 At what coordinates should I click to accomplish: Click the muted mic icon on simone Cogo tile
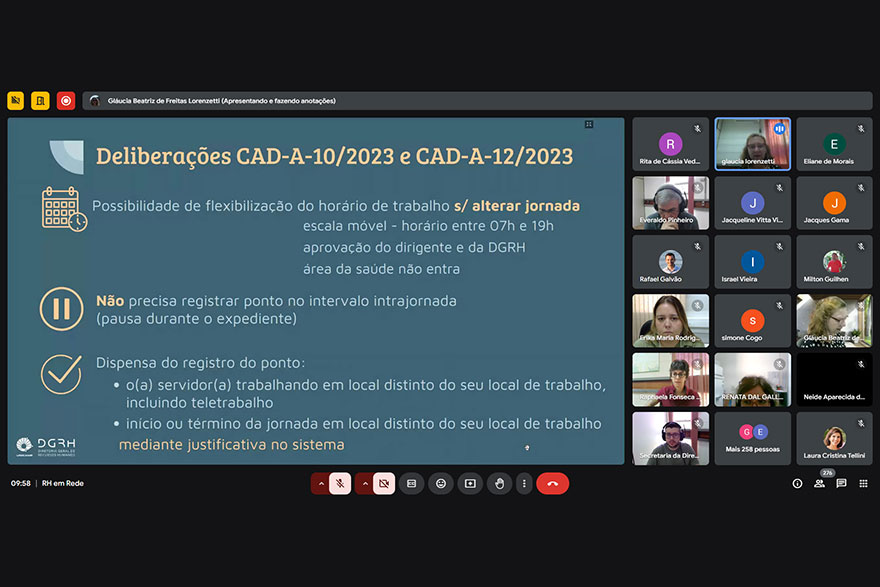point(780,306)
